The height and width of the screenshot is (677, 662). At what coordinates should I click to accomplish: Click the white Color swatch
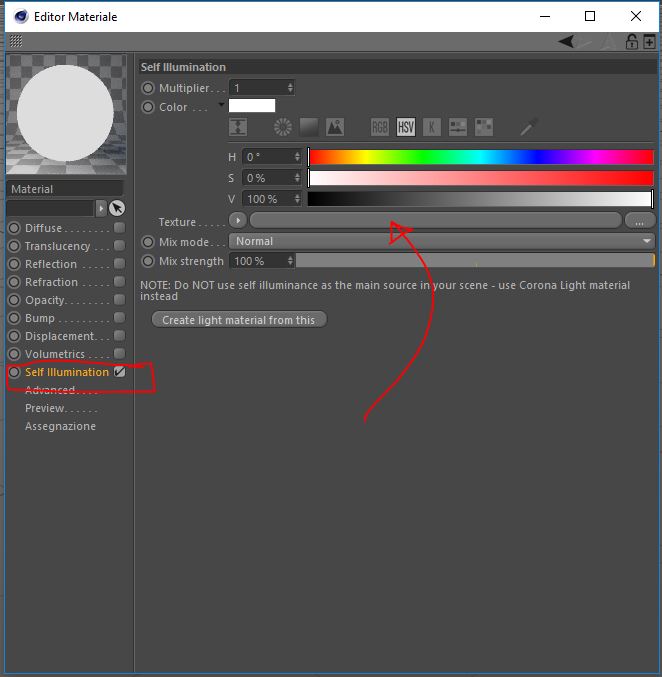tap(252, 106)
